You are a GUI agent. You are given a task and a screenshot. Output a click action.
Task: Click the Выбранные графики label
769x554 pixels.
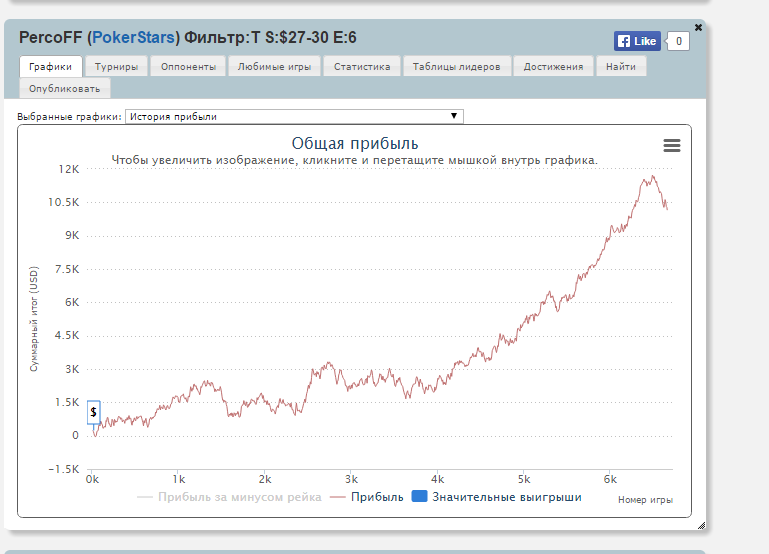(69, 117)
